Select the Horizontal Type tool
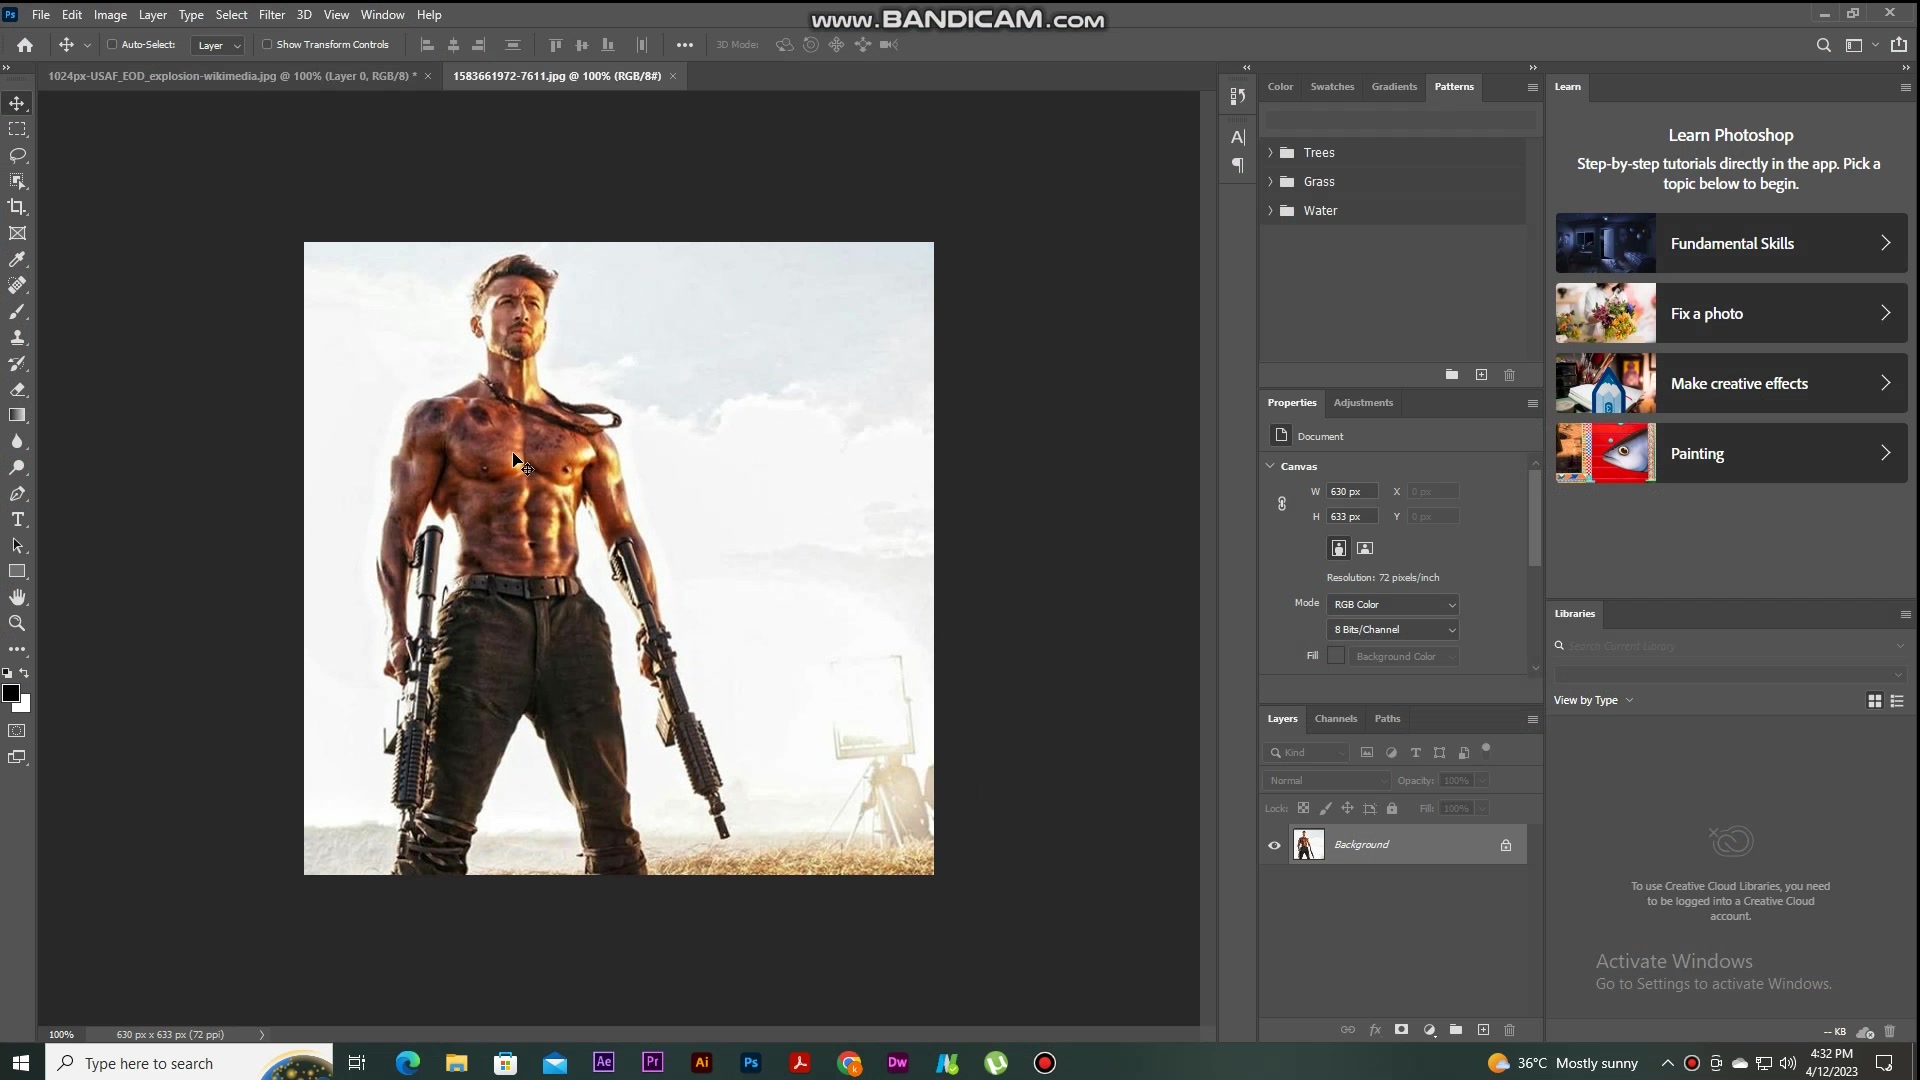Screen dimensions: 1920x1080 coord(17,519)
